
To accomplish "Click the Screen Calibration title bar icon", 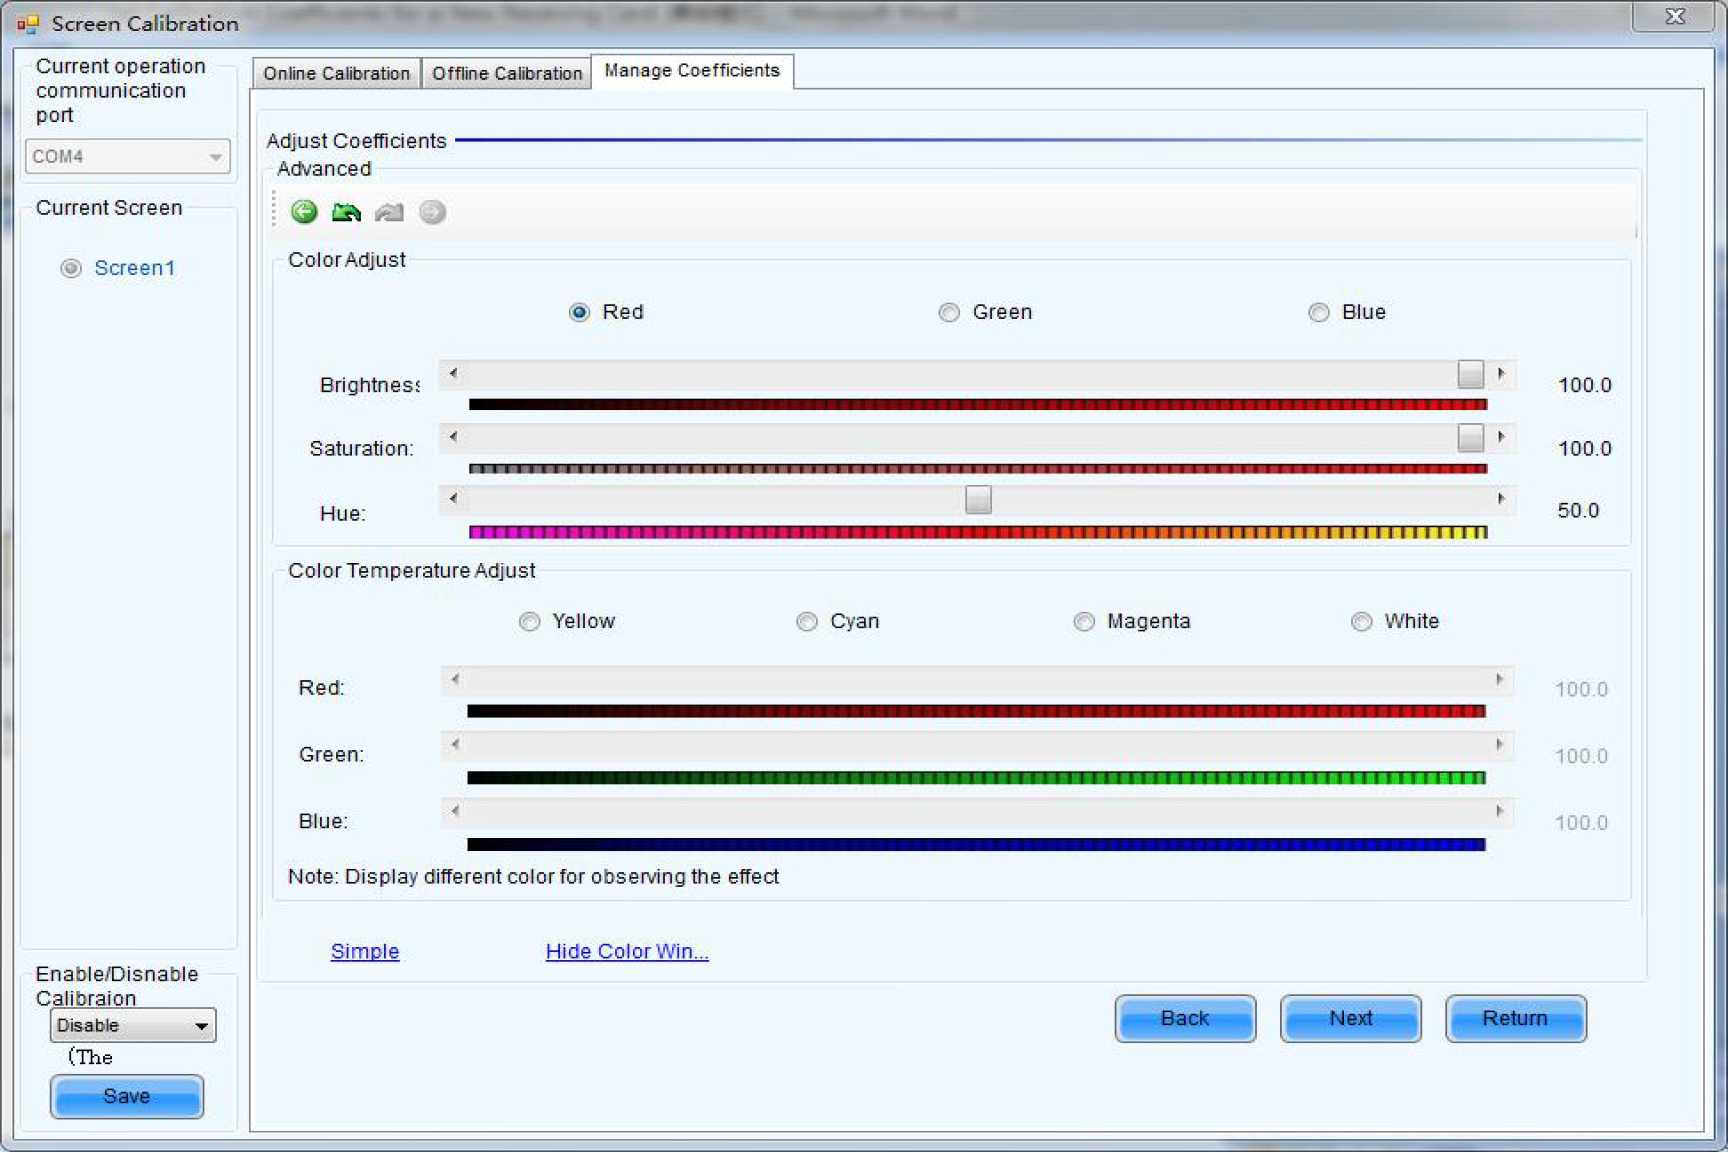I will 27,23.
